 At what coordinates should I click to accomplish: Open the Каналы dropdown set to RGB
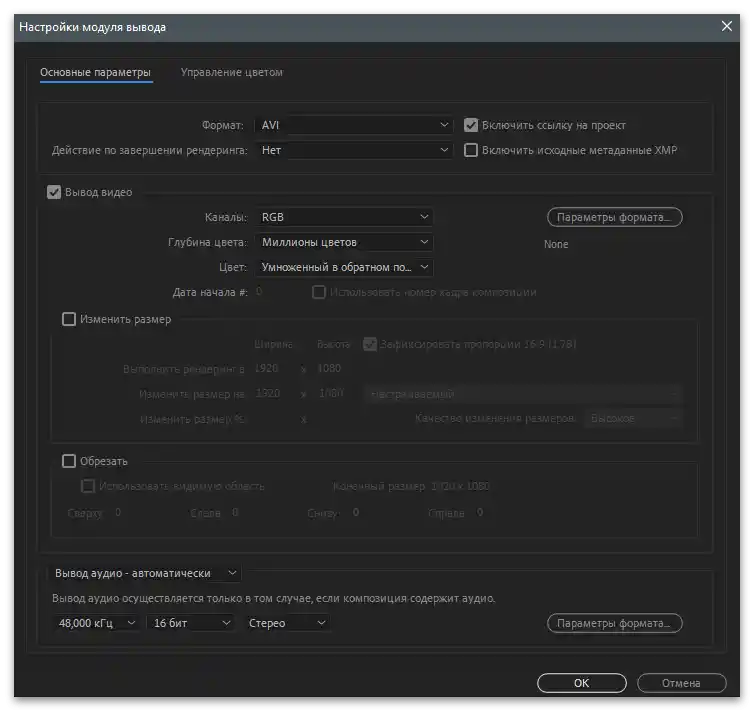coord(344,217)
